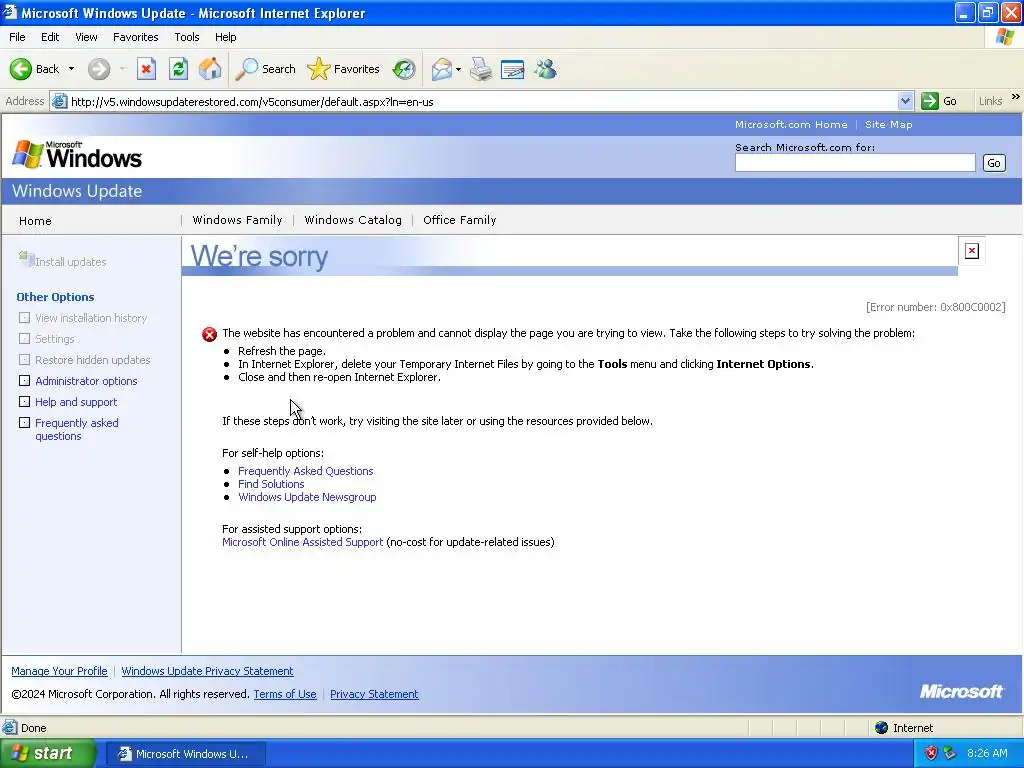Open the Windows Family tab

coord(237,220)
